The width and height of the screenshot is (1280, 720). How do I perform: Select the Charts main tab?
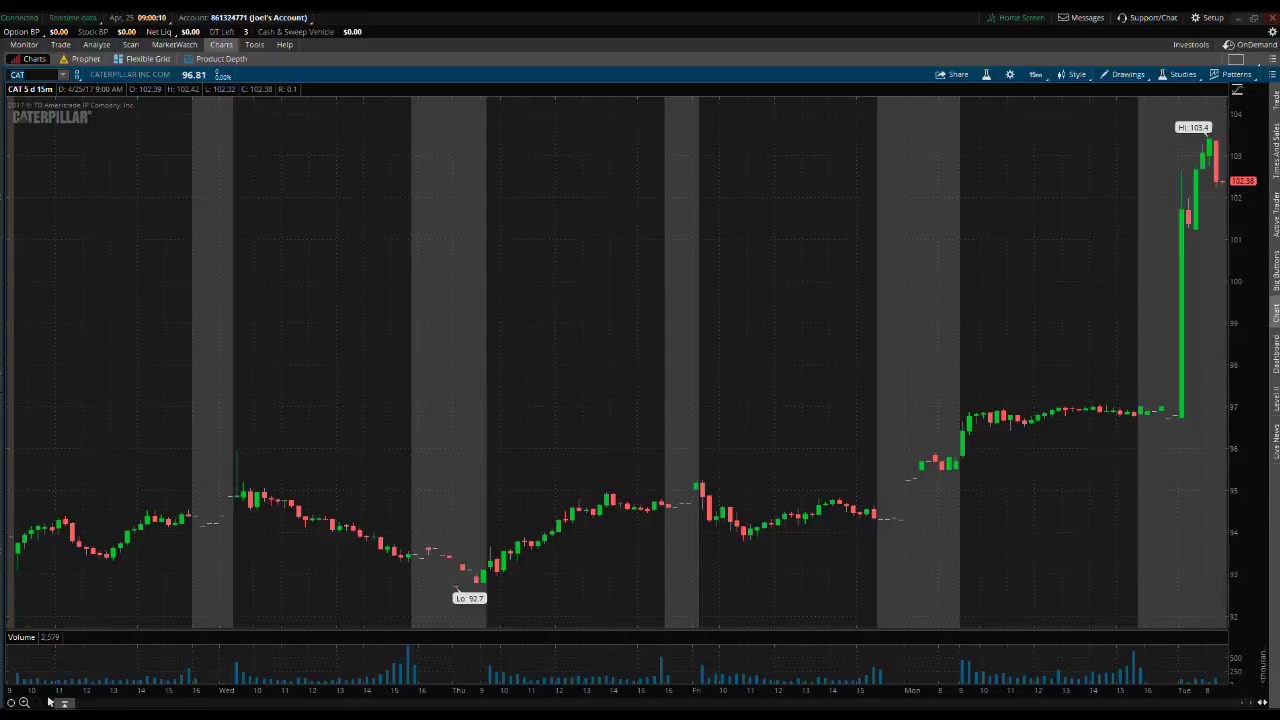pos(221,45)
